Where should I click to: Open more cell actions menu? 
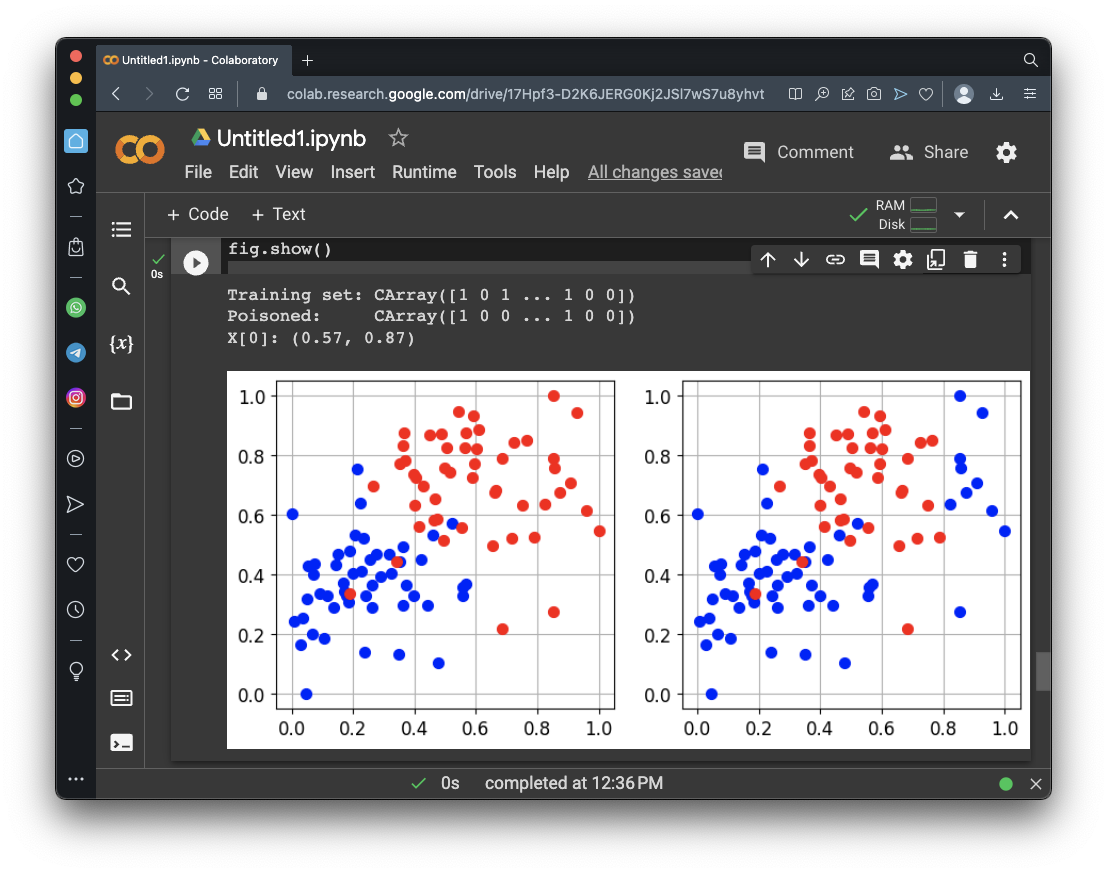pyautogui.click(x=1004, y=260)
